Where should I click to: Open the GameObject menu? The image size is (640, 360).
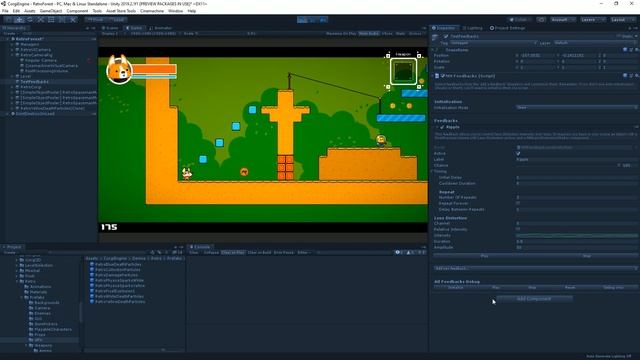click(51, 11)
